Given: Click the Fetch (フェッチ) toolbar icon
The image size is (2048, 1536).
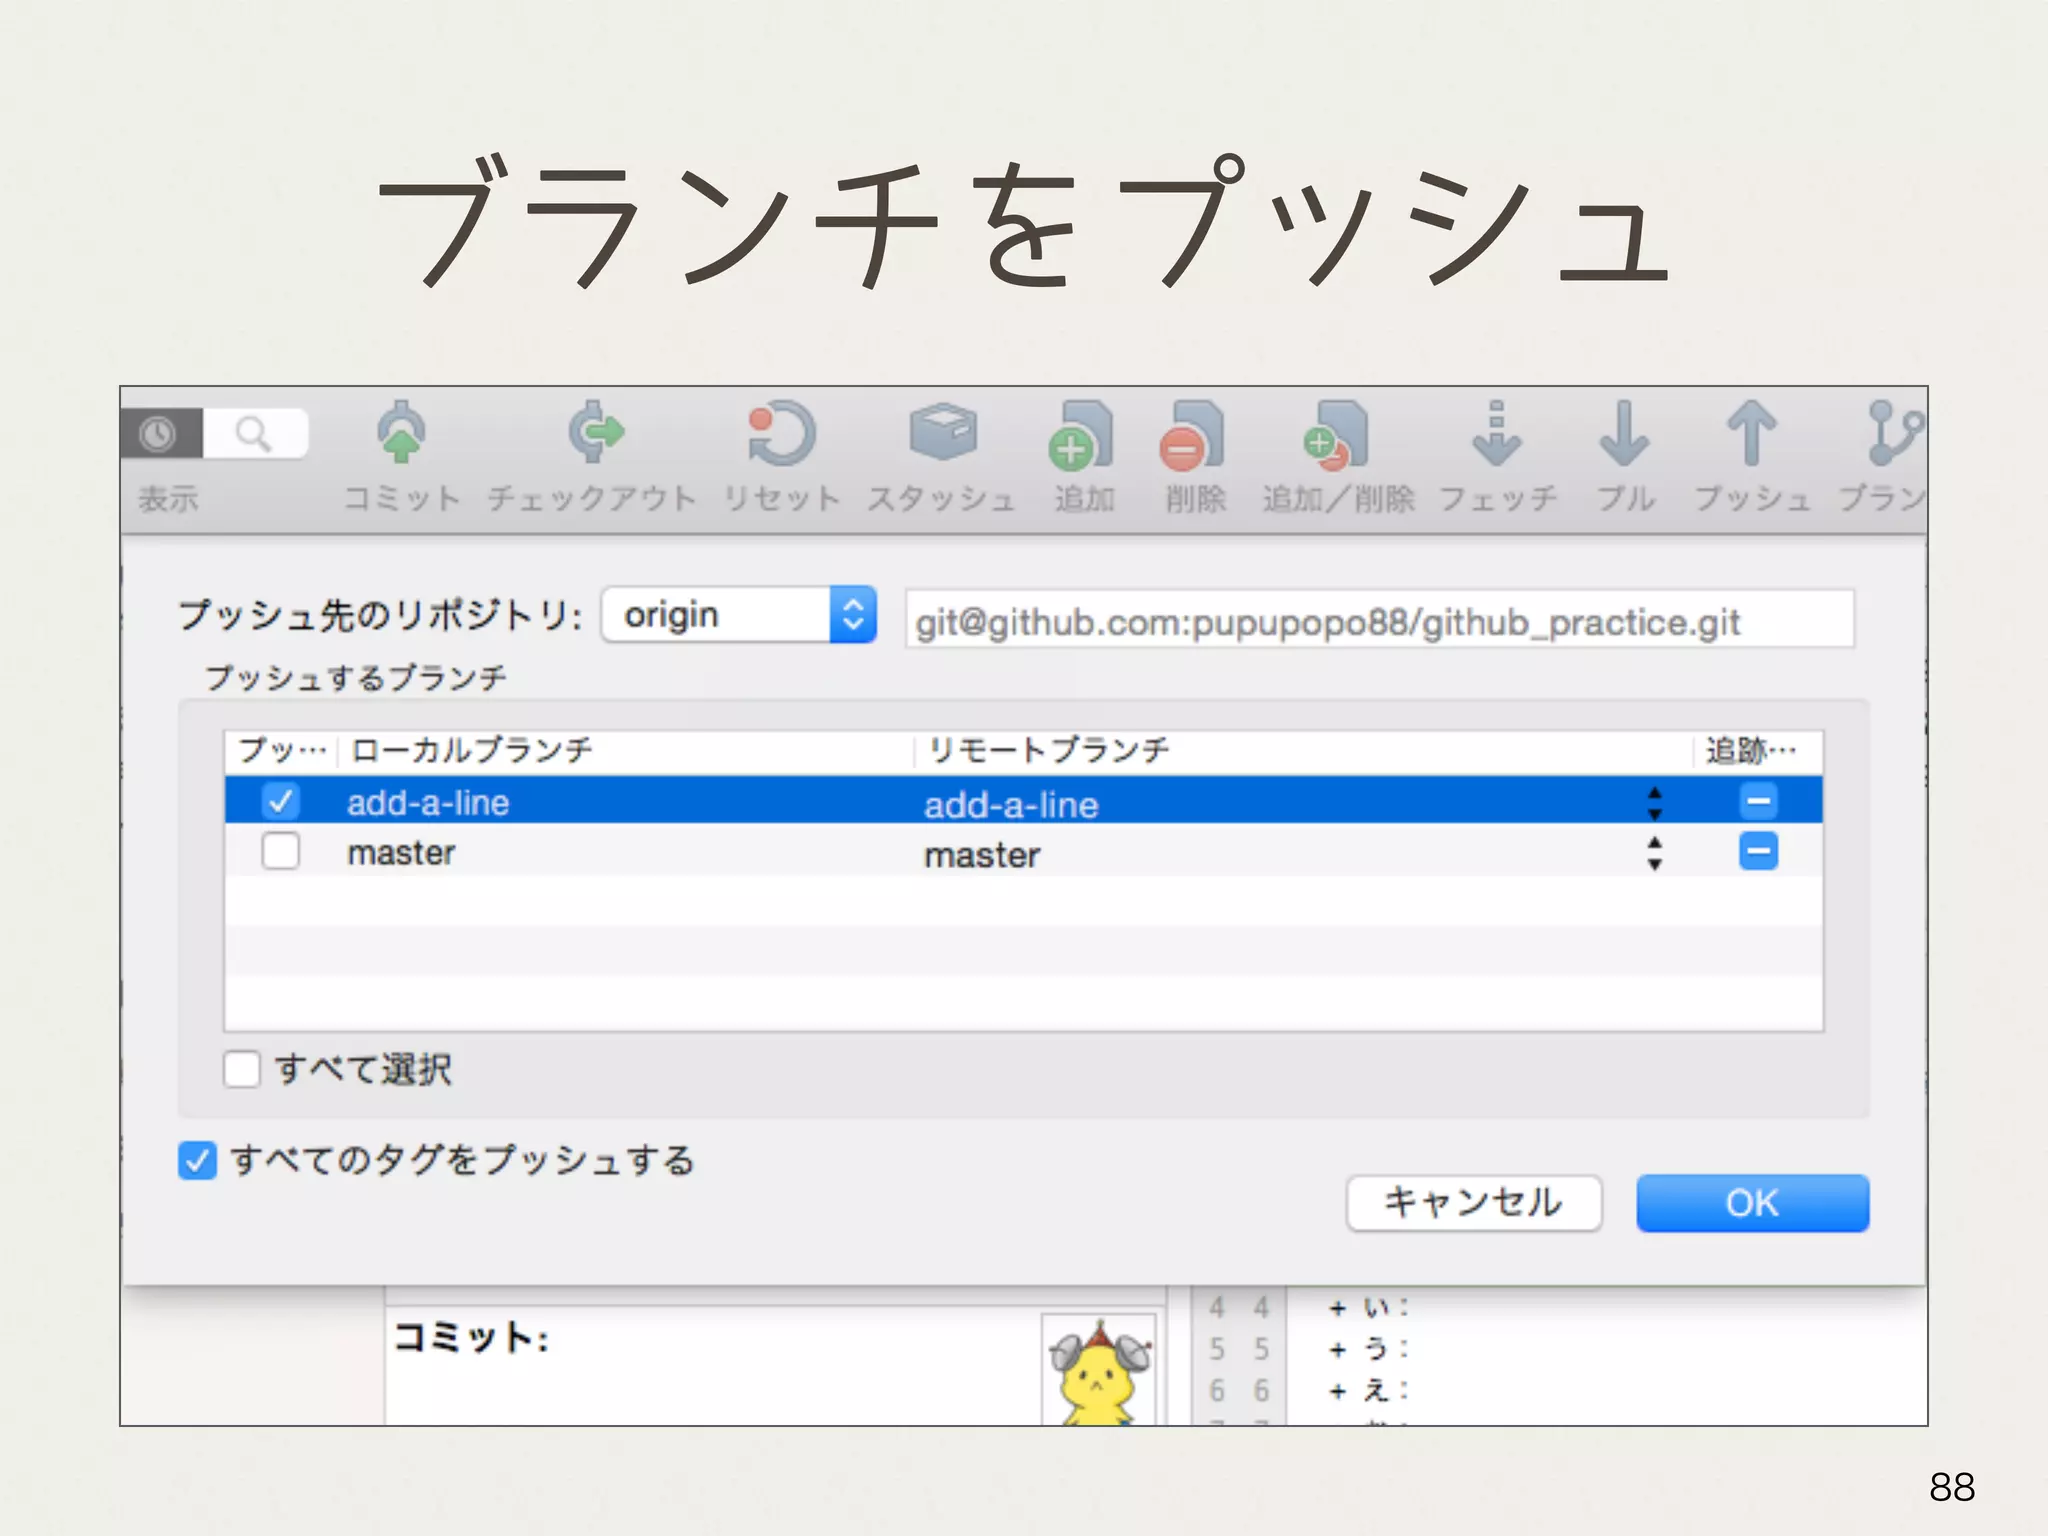Looking at the screenshot, I should [x=1496, y=434].
